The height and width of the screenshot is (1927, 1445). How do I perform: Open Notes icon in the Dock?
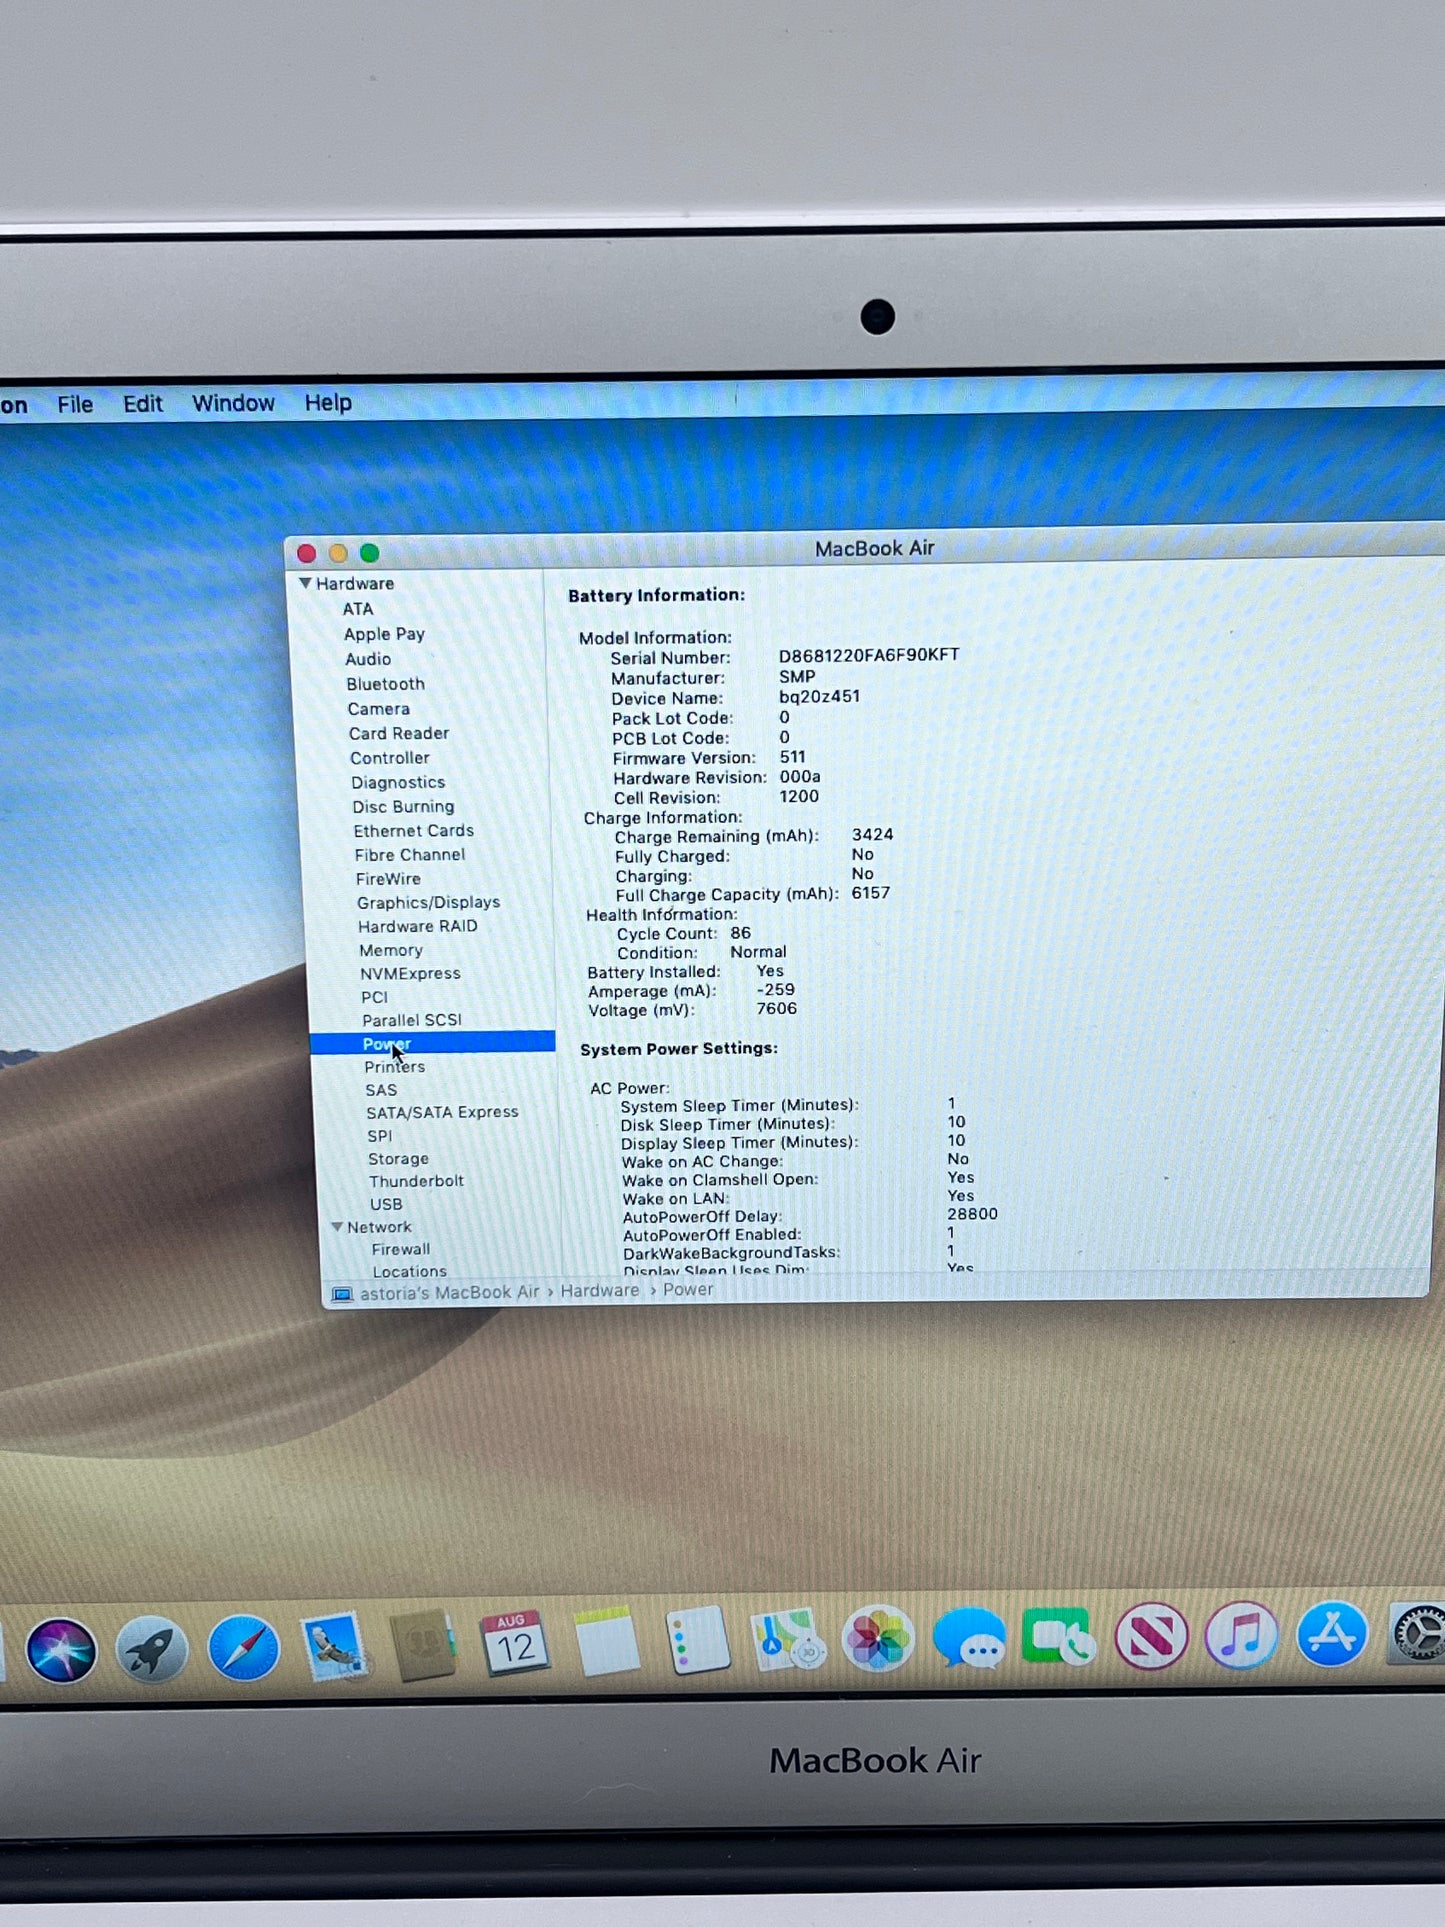click(606, 1641)
